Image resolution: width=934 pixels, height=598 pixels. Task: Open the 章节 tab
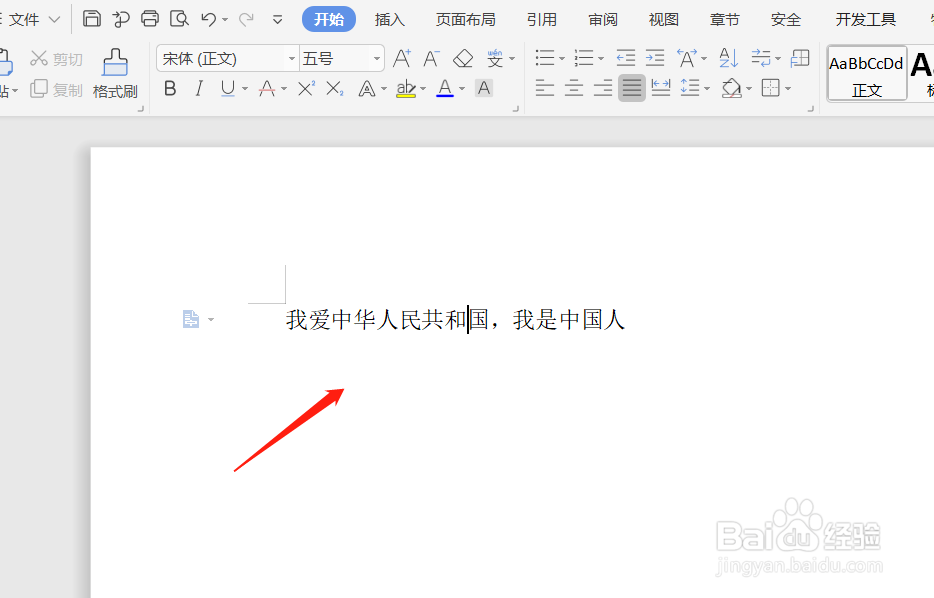724,20
